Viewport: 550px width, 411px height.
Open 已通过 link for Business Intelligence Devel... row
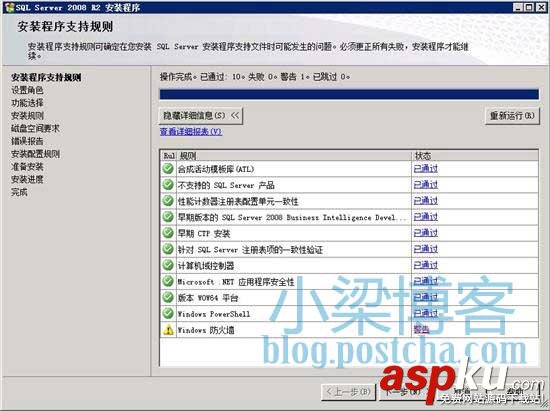[x=425, y=217]
